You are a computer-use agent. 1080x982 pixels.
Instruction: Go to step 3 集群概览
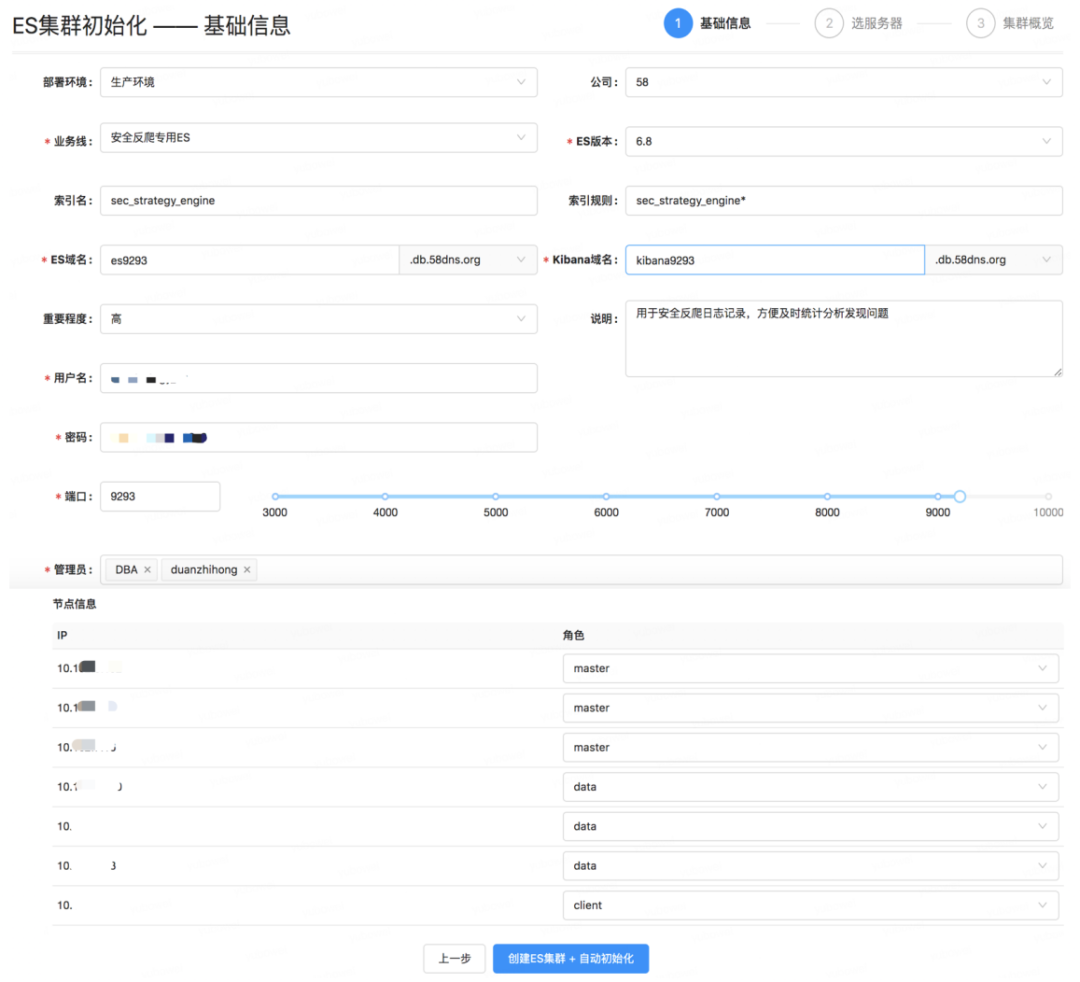(x=1010, y=23)
